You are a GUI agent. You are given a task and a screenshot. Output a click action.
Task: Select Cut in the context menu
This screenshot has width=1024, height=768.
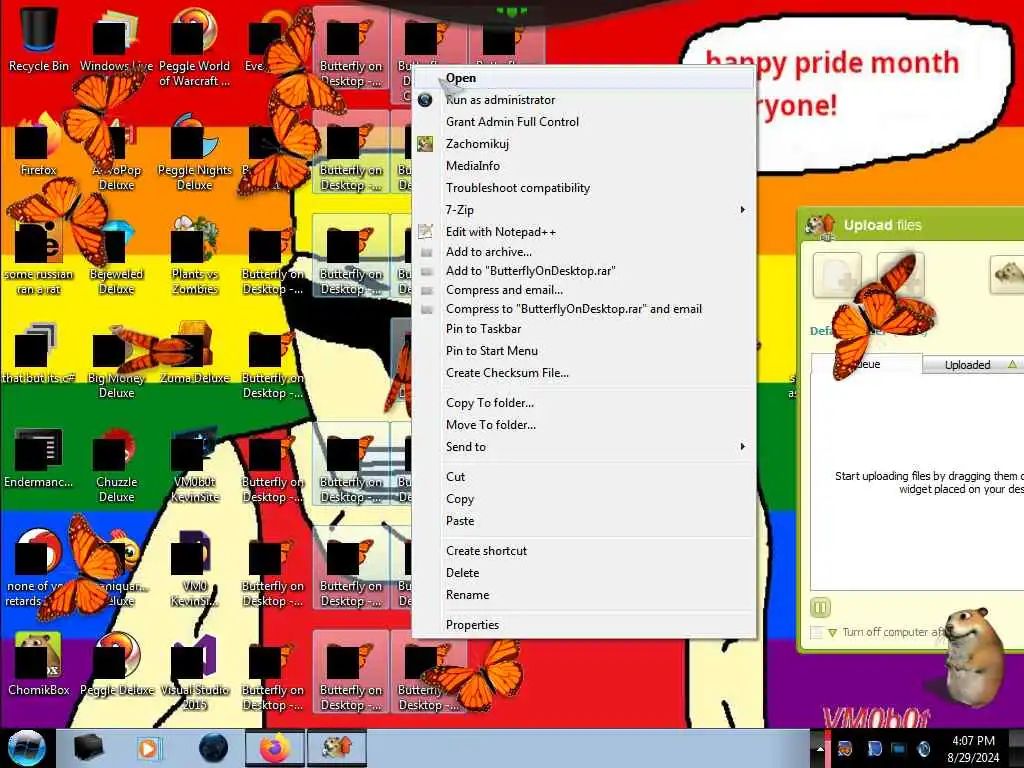(x=584, y=477)
